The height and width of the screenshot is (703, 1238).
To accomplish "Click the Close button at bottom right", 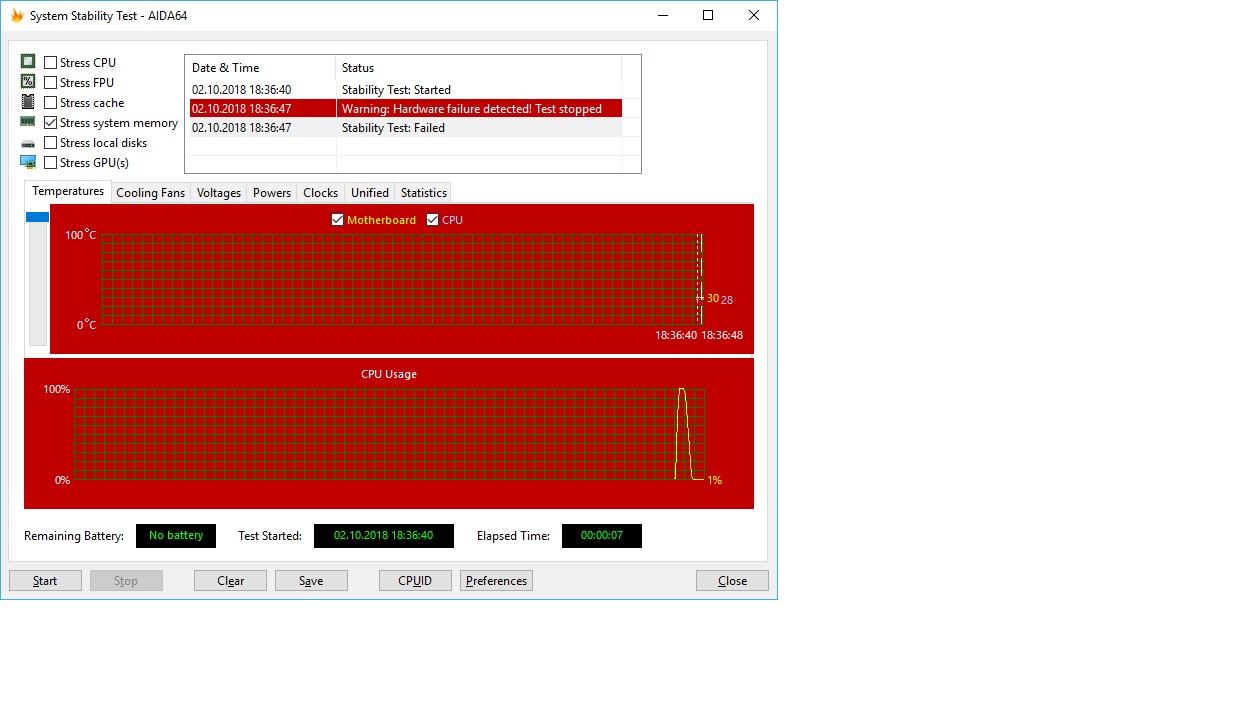I will tap(732, 580).
